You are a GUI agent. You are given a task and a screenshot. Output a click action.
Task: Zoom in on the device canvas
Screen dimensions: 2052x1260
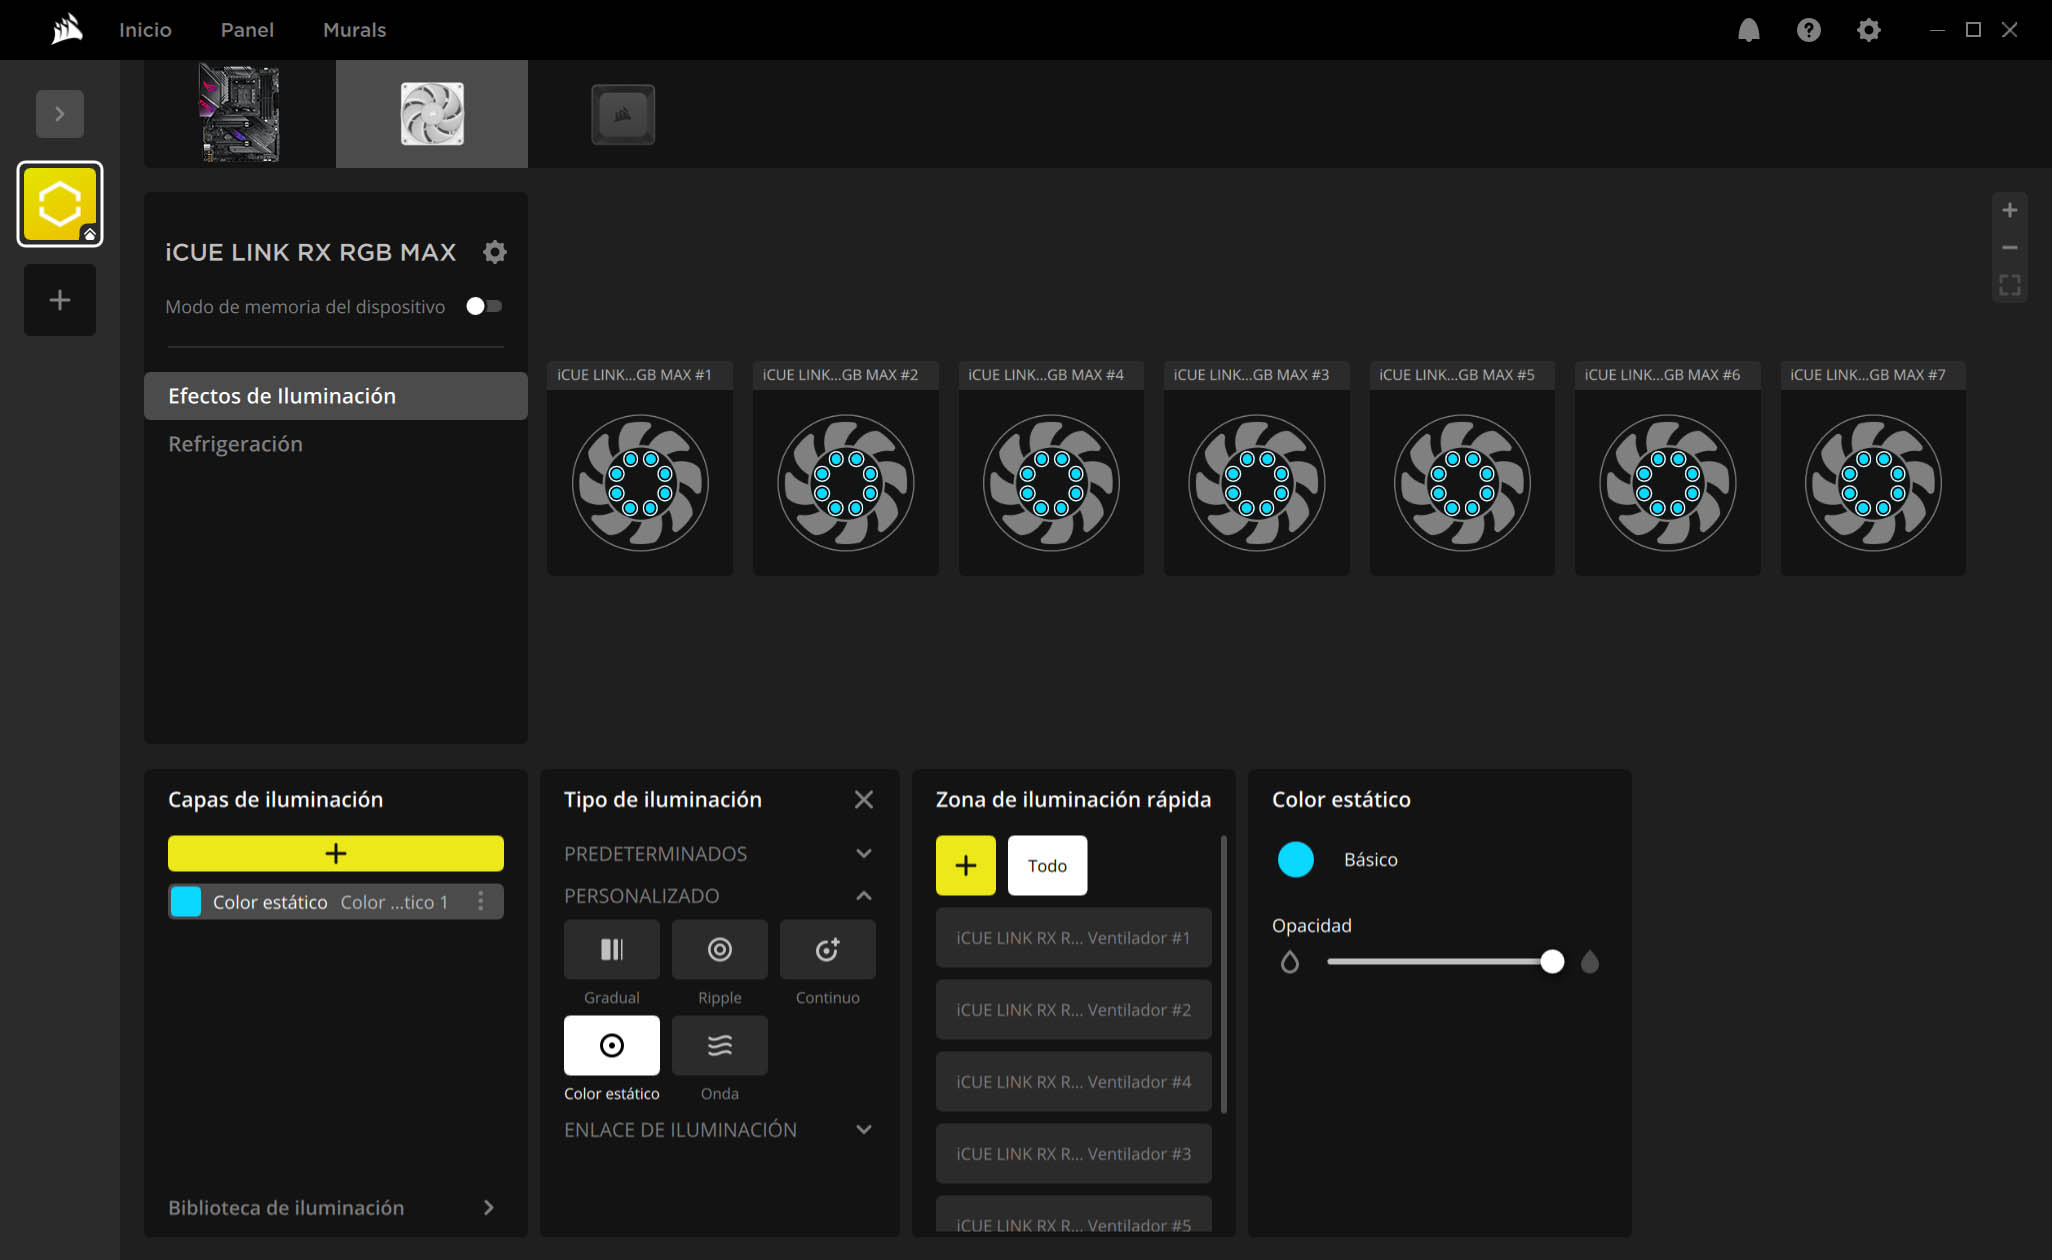click(x=2009, y=210)
